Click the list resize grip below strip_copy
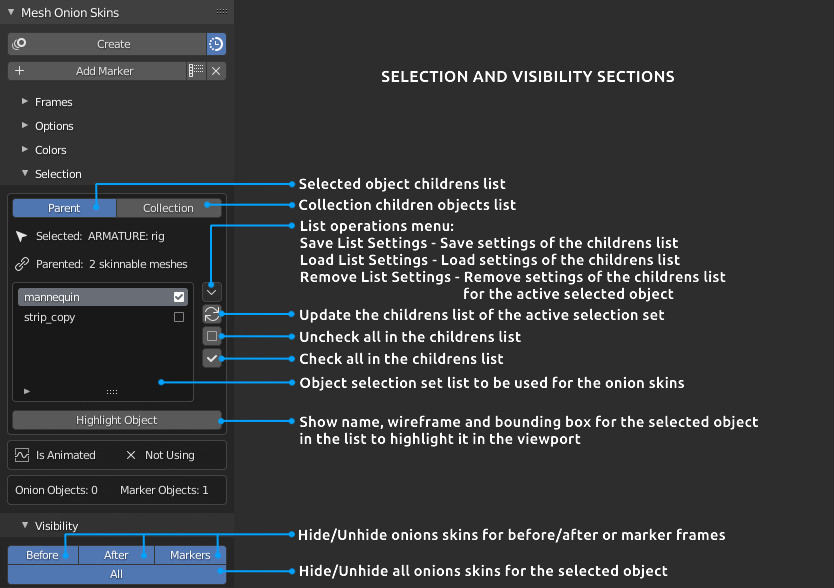This screenshot has width=834, height=588. pos(112,392)
